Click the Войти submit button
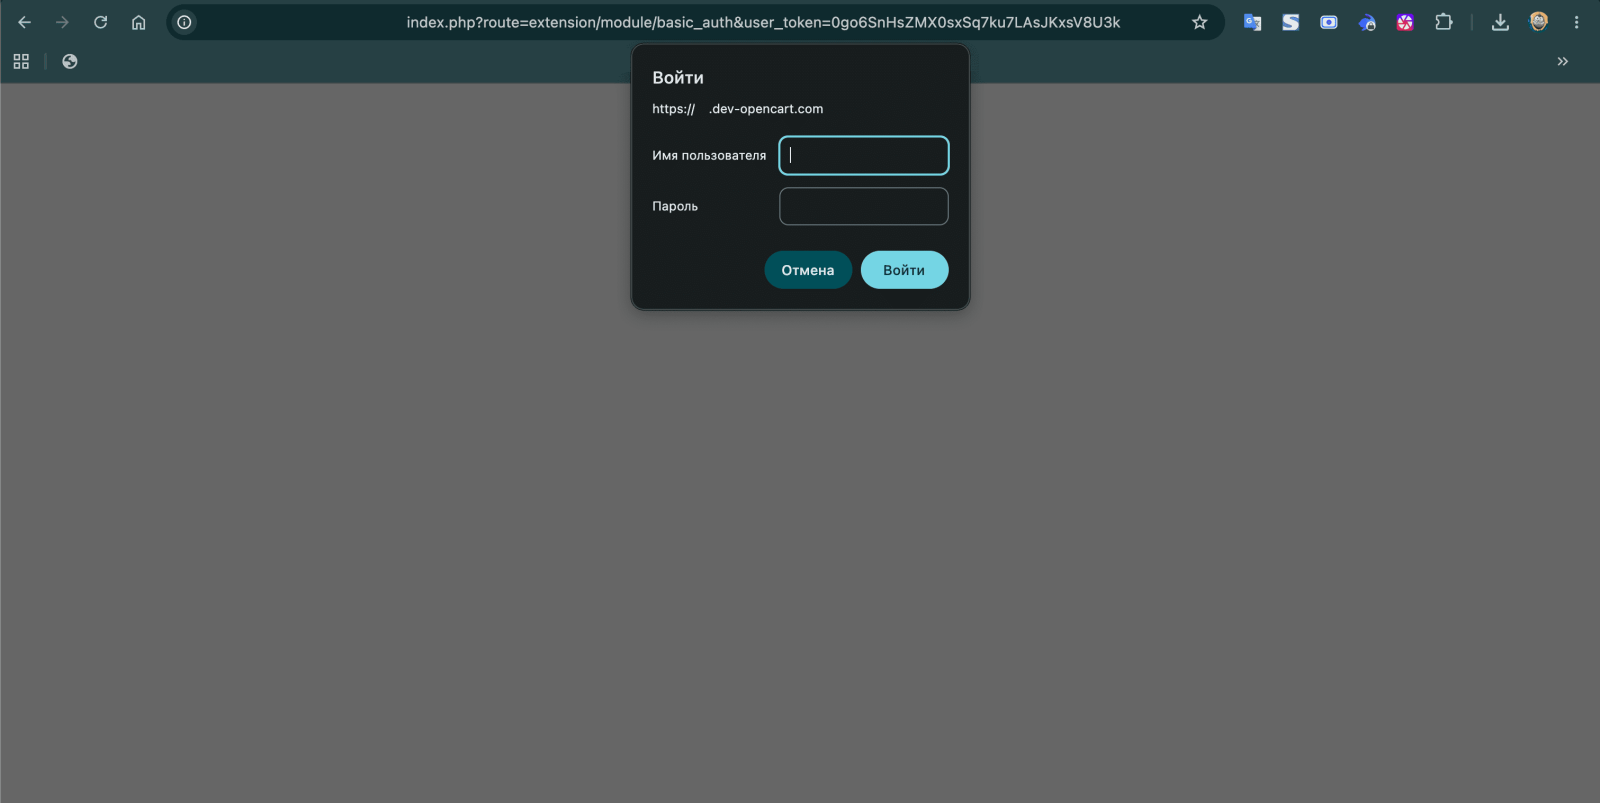 [x=904, y=270]
